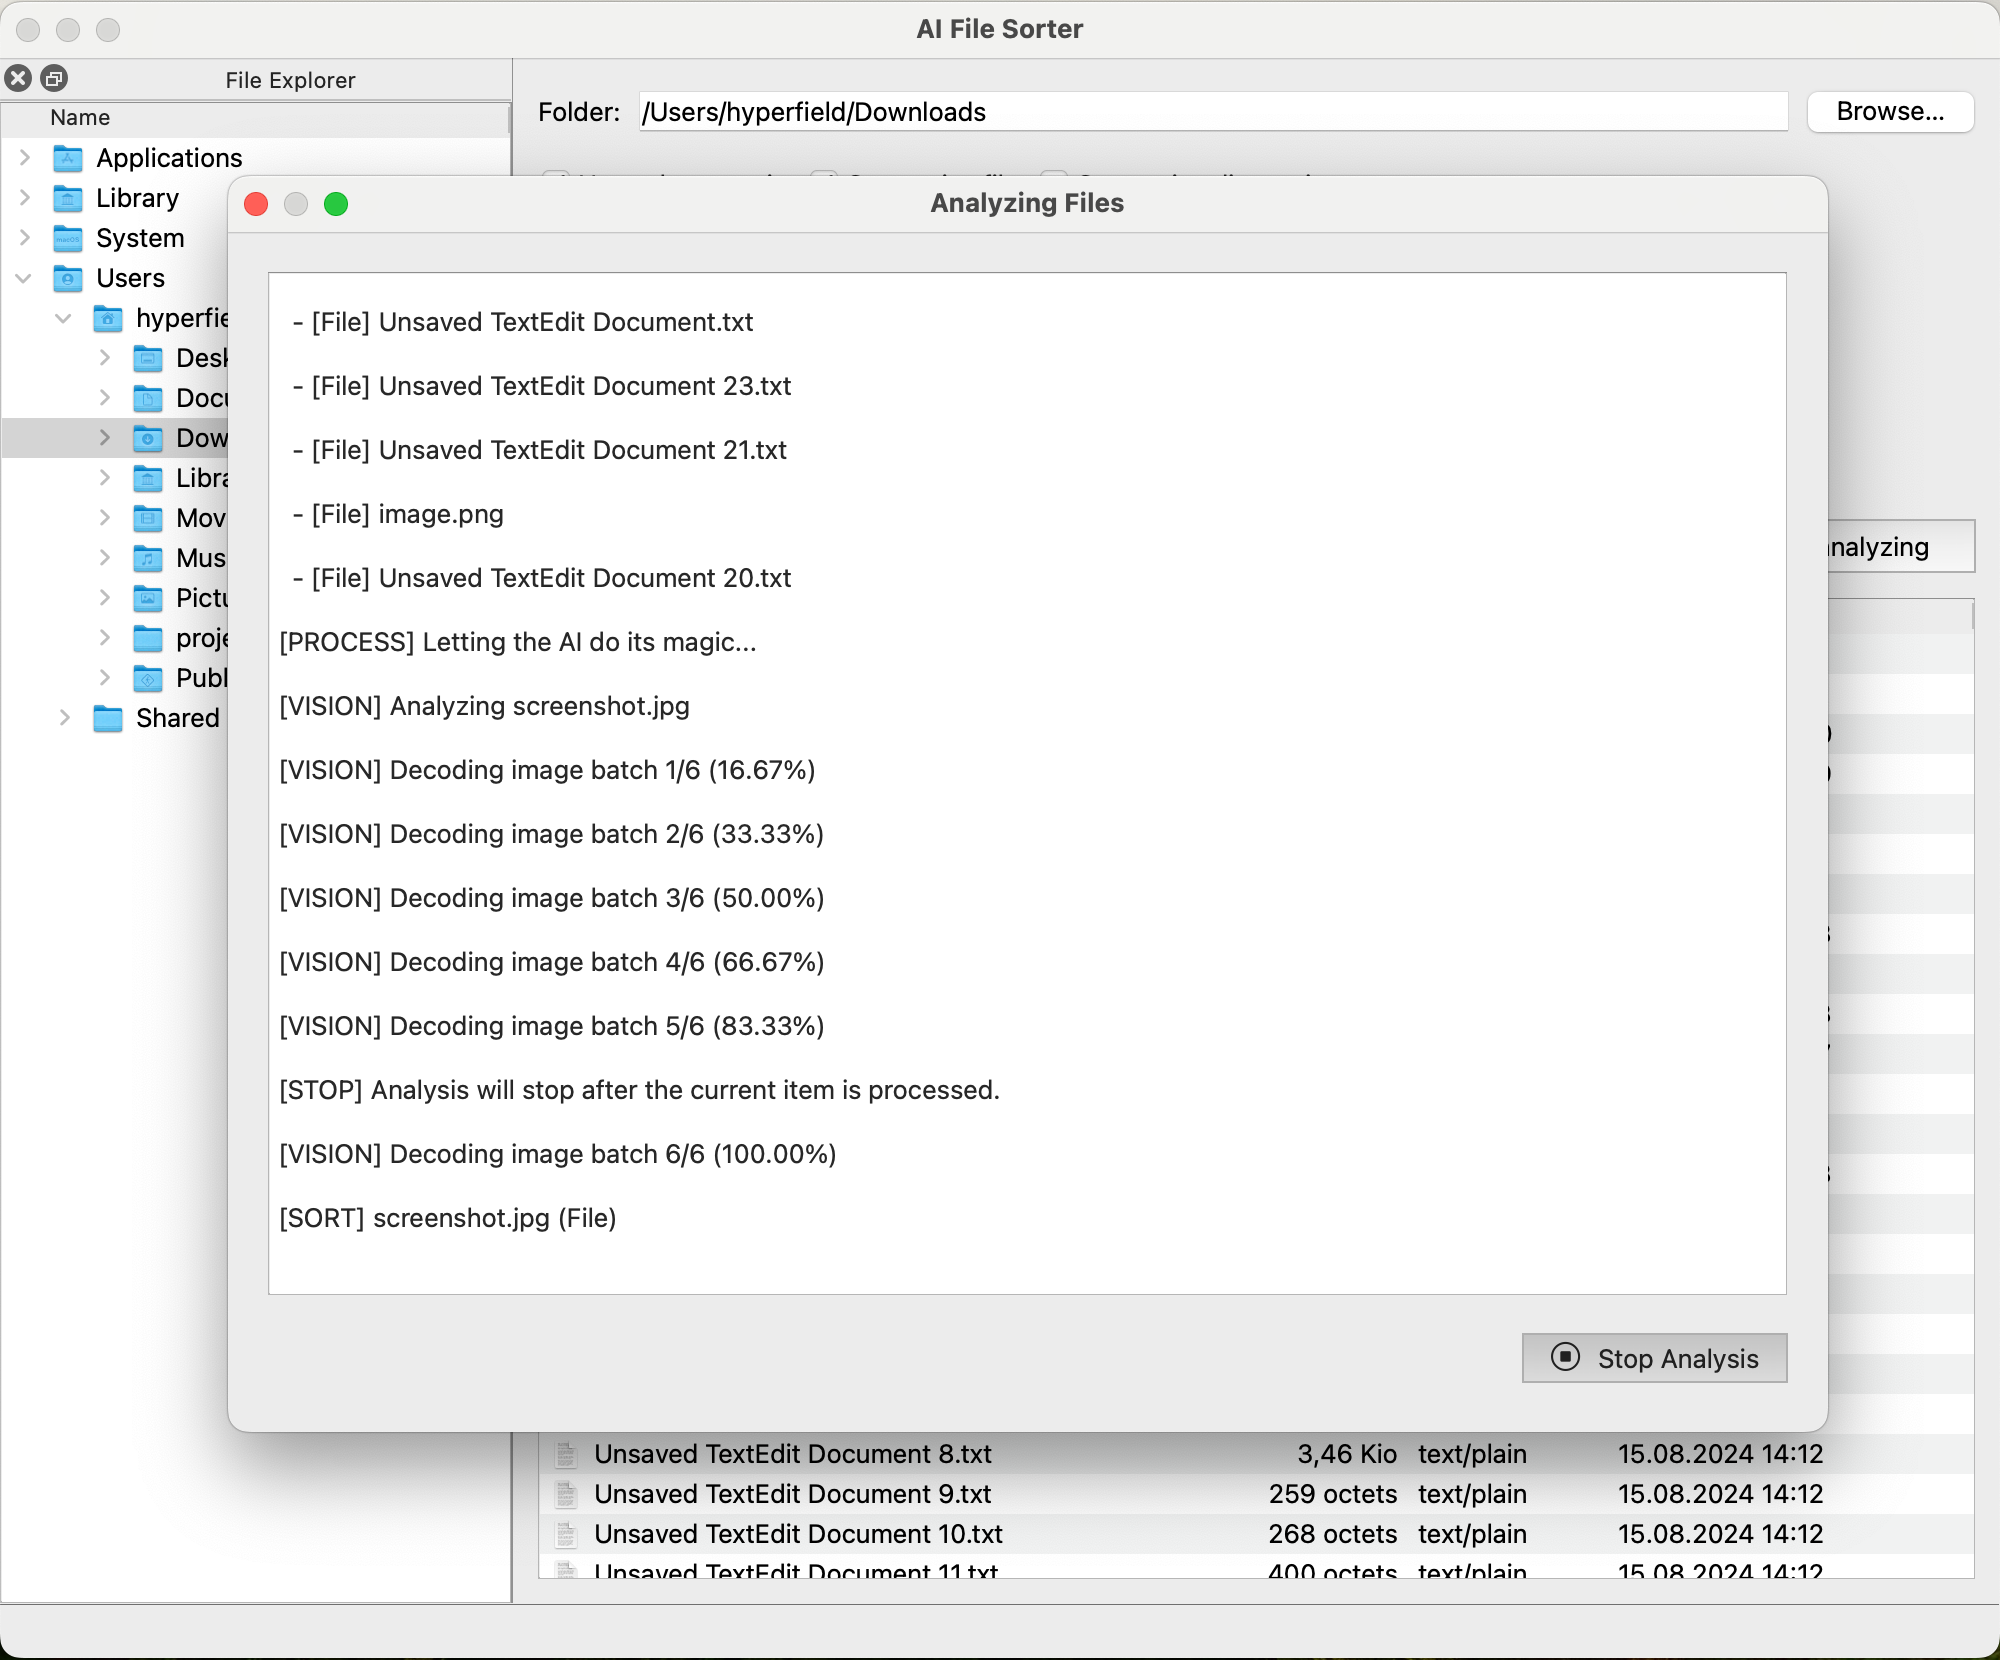The image size is (2000, 1660).
Task: Click the file icon beside Unsaved TextEdit Document 9.txt
Action: pyautogui.click(x=567, y=1494)
